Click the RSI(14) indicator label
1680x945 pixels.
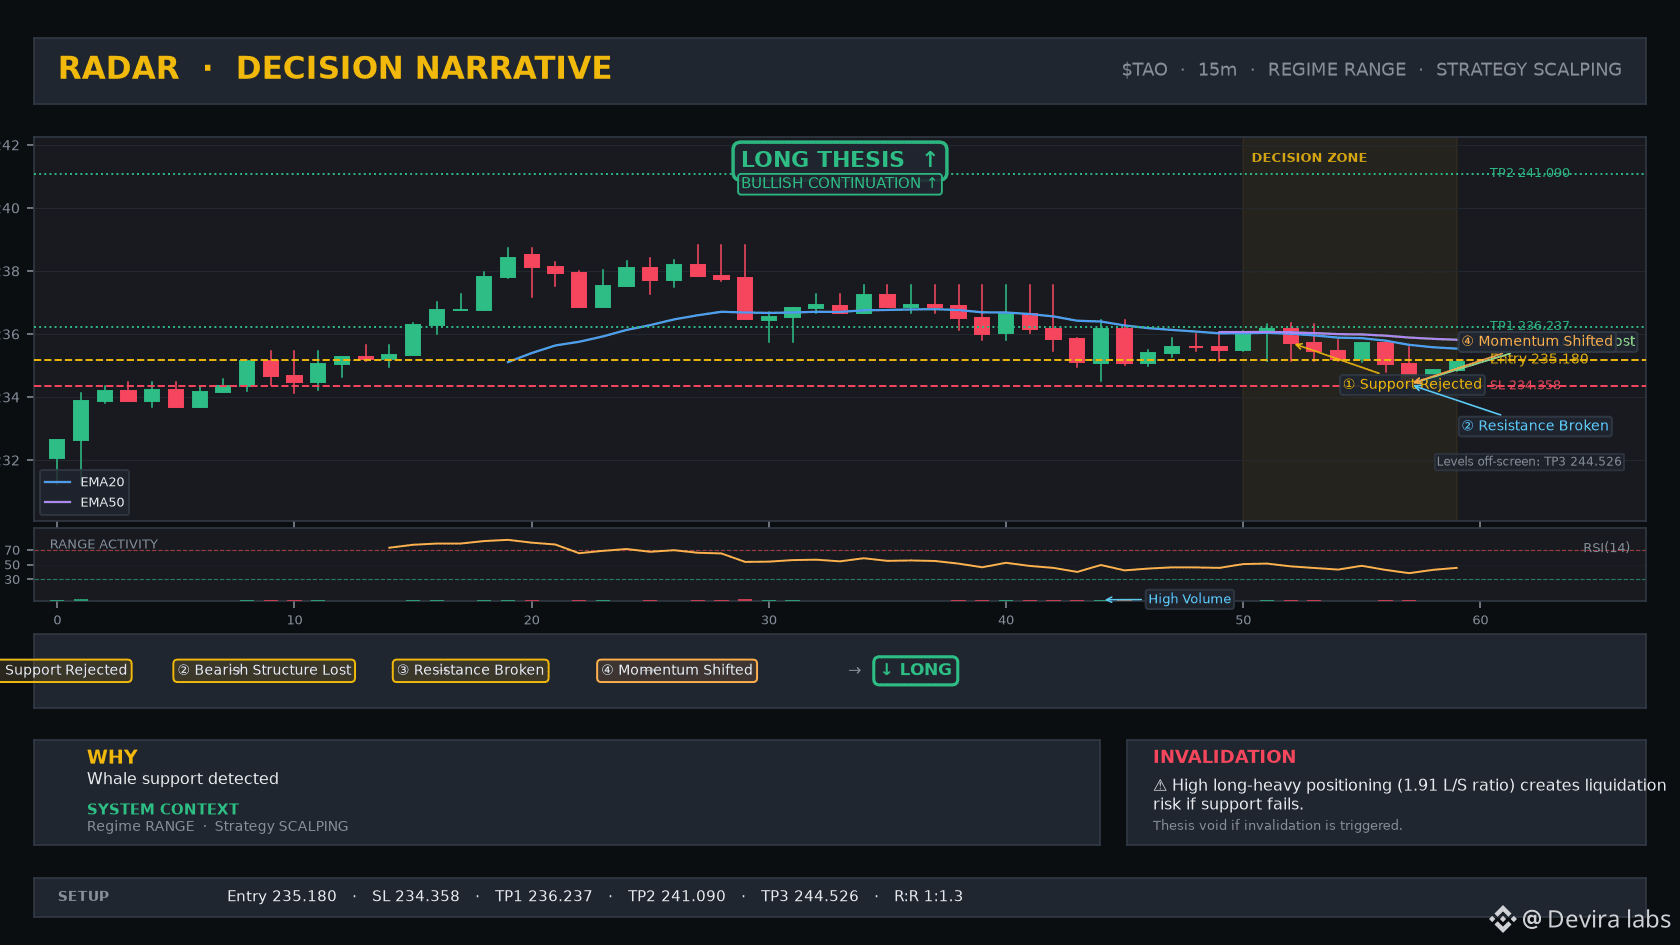click(x=1606, y=548)
